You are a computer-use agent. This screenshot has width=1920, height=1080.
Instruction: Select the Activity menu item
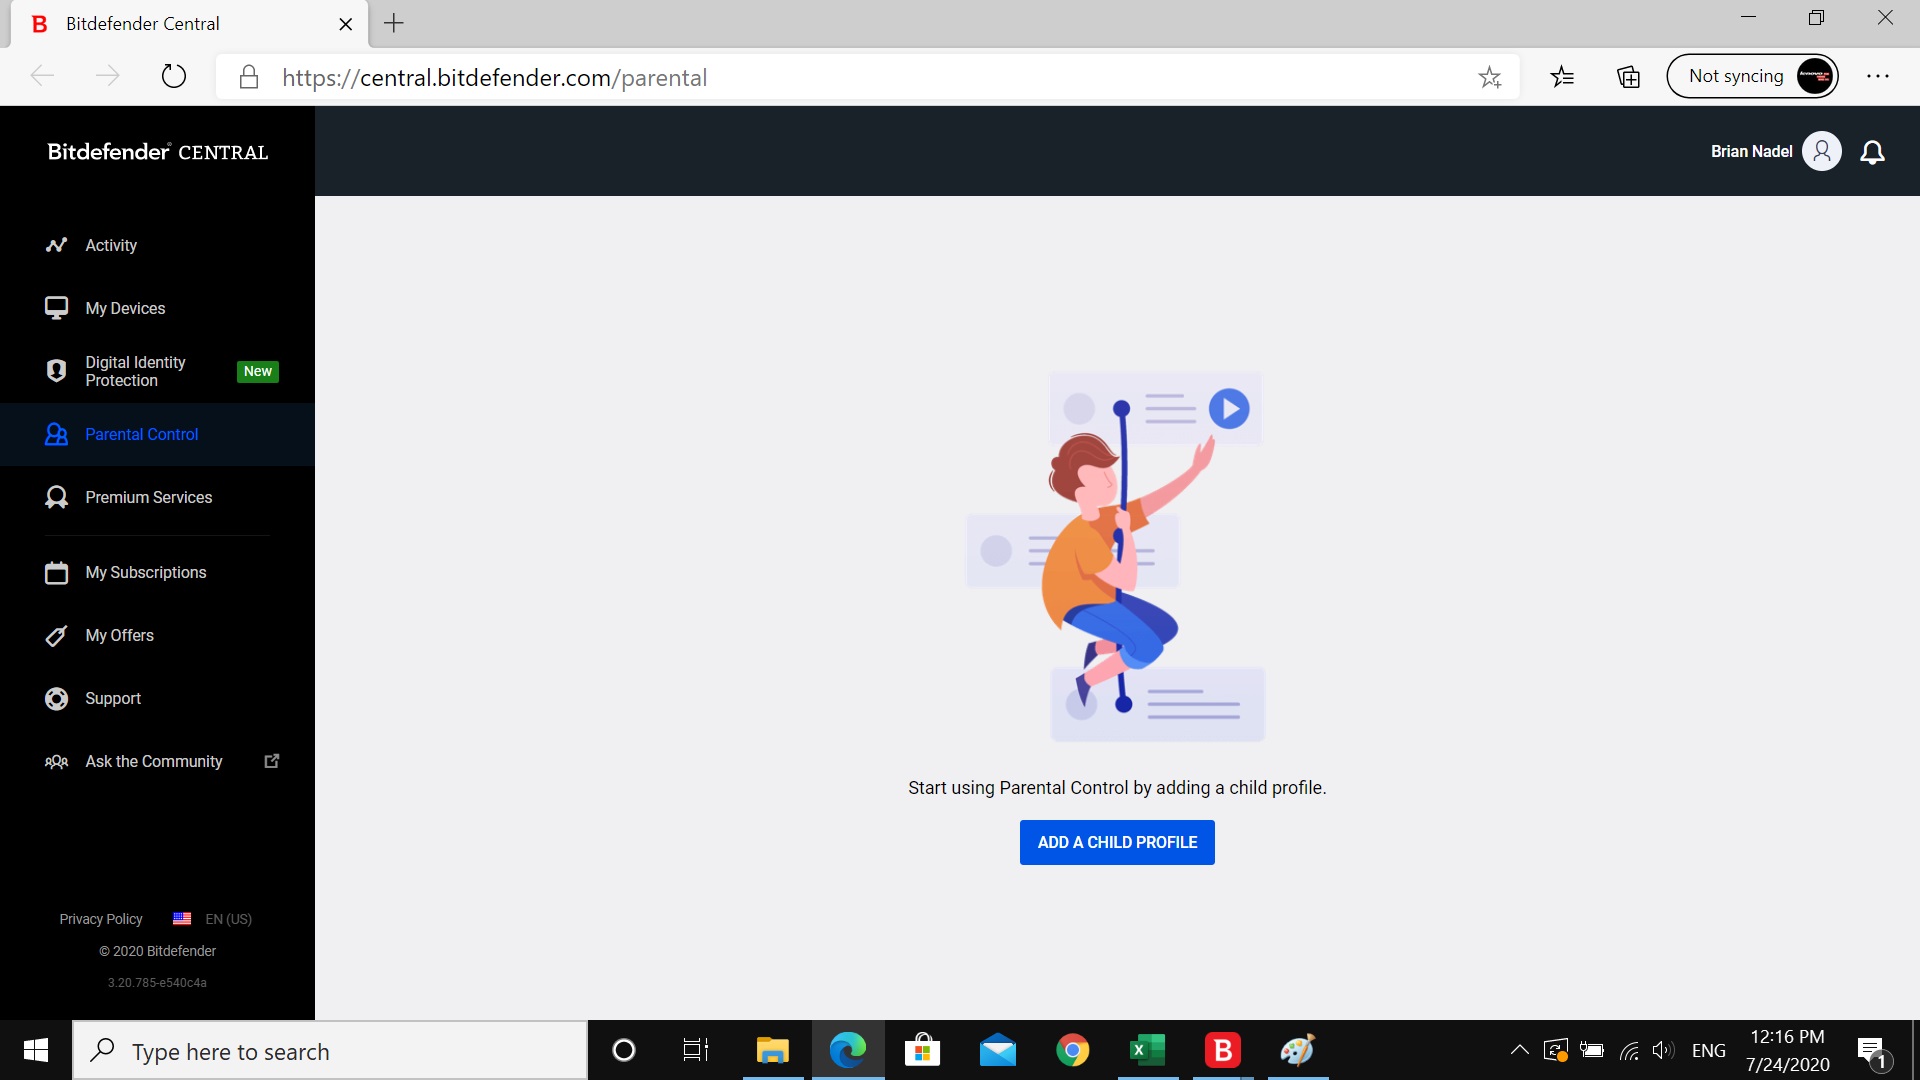click(111, 244)
